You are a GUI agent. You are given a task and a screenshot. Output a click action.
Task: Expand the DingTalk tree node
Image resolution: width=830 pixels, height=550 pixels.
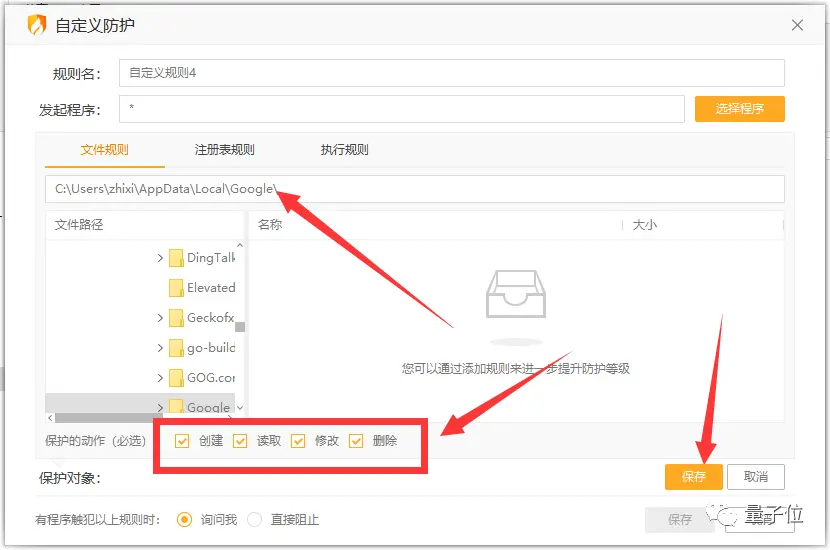(160, 258)
